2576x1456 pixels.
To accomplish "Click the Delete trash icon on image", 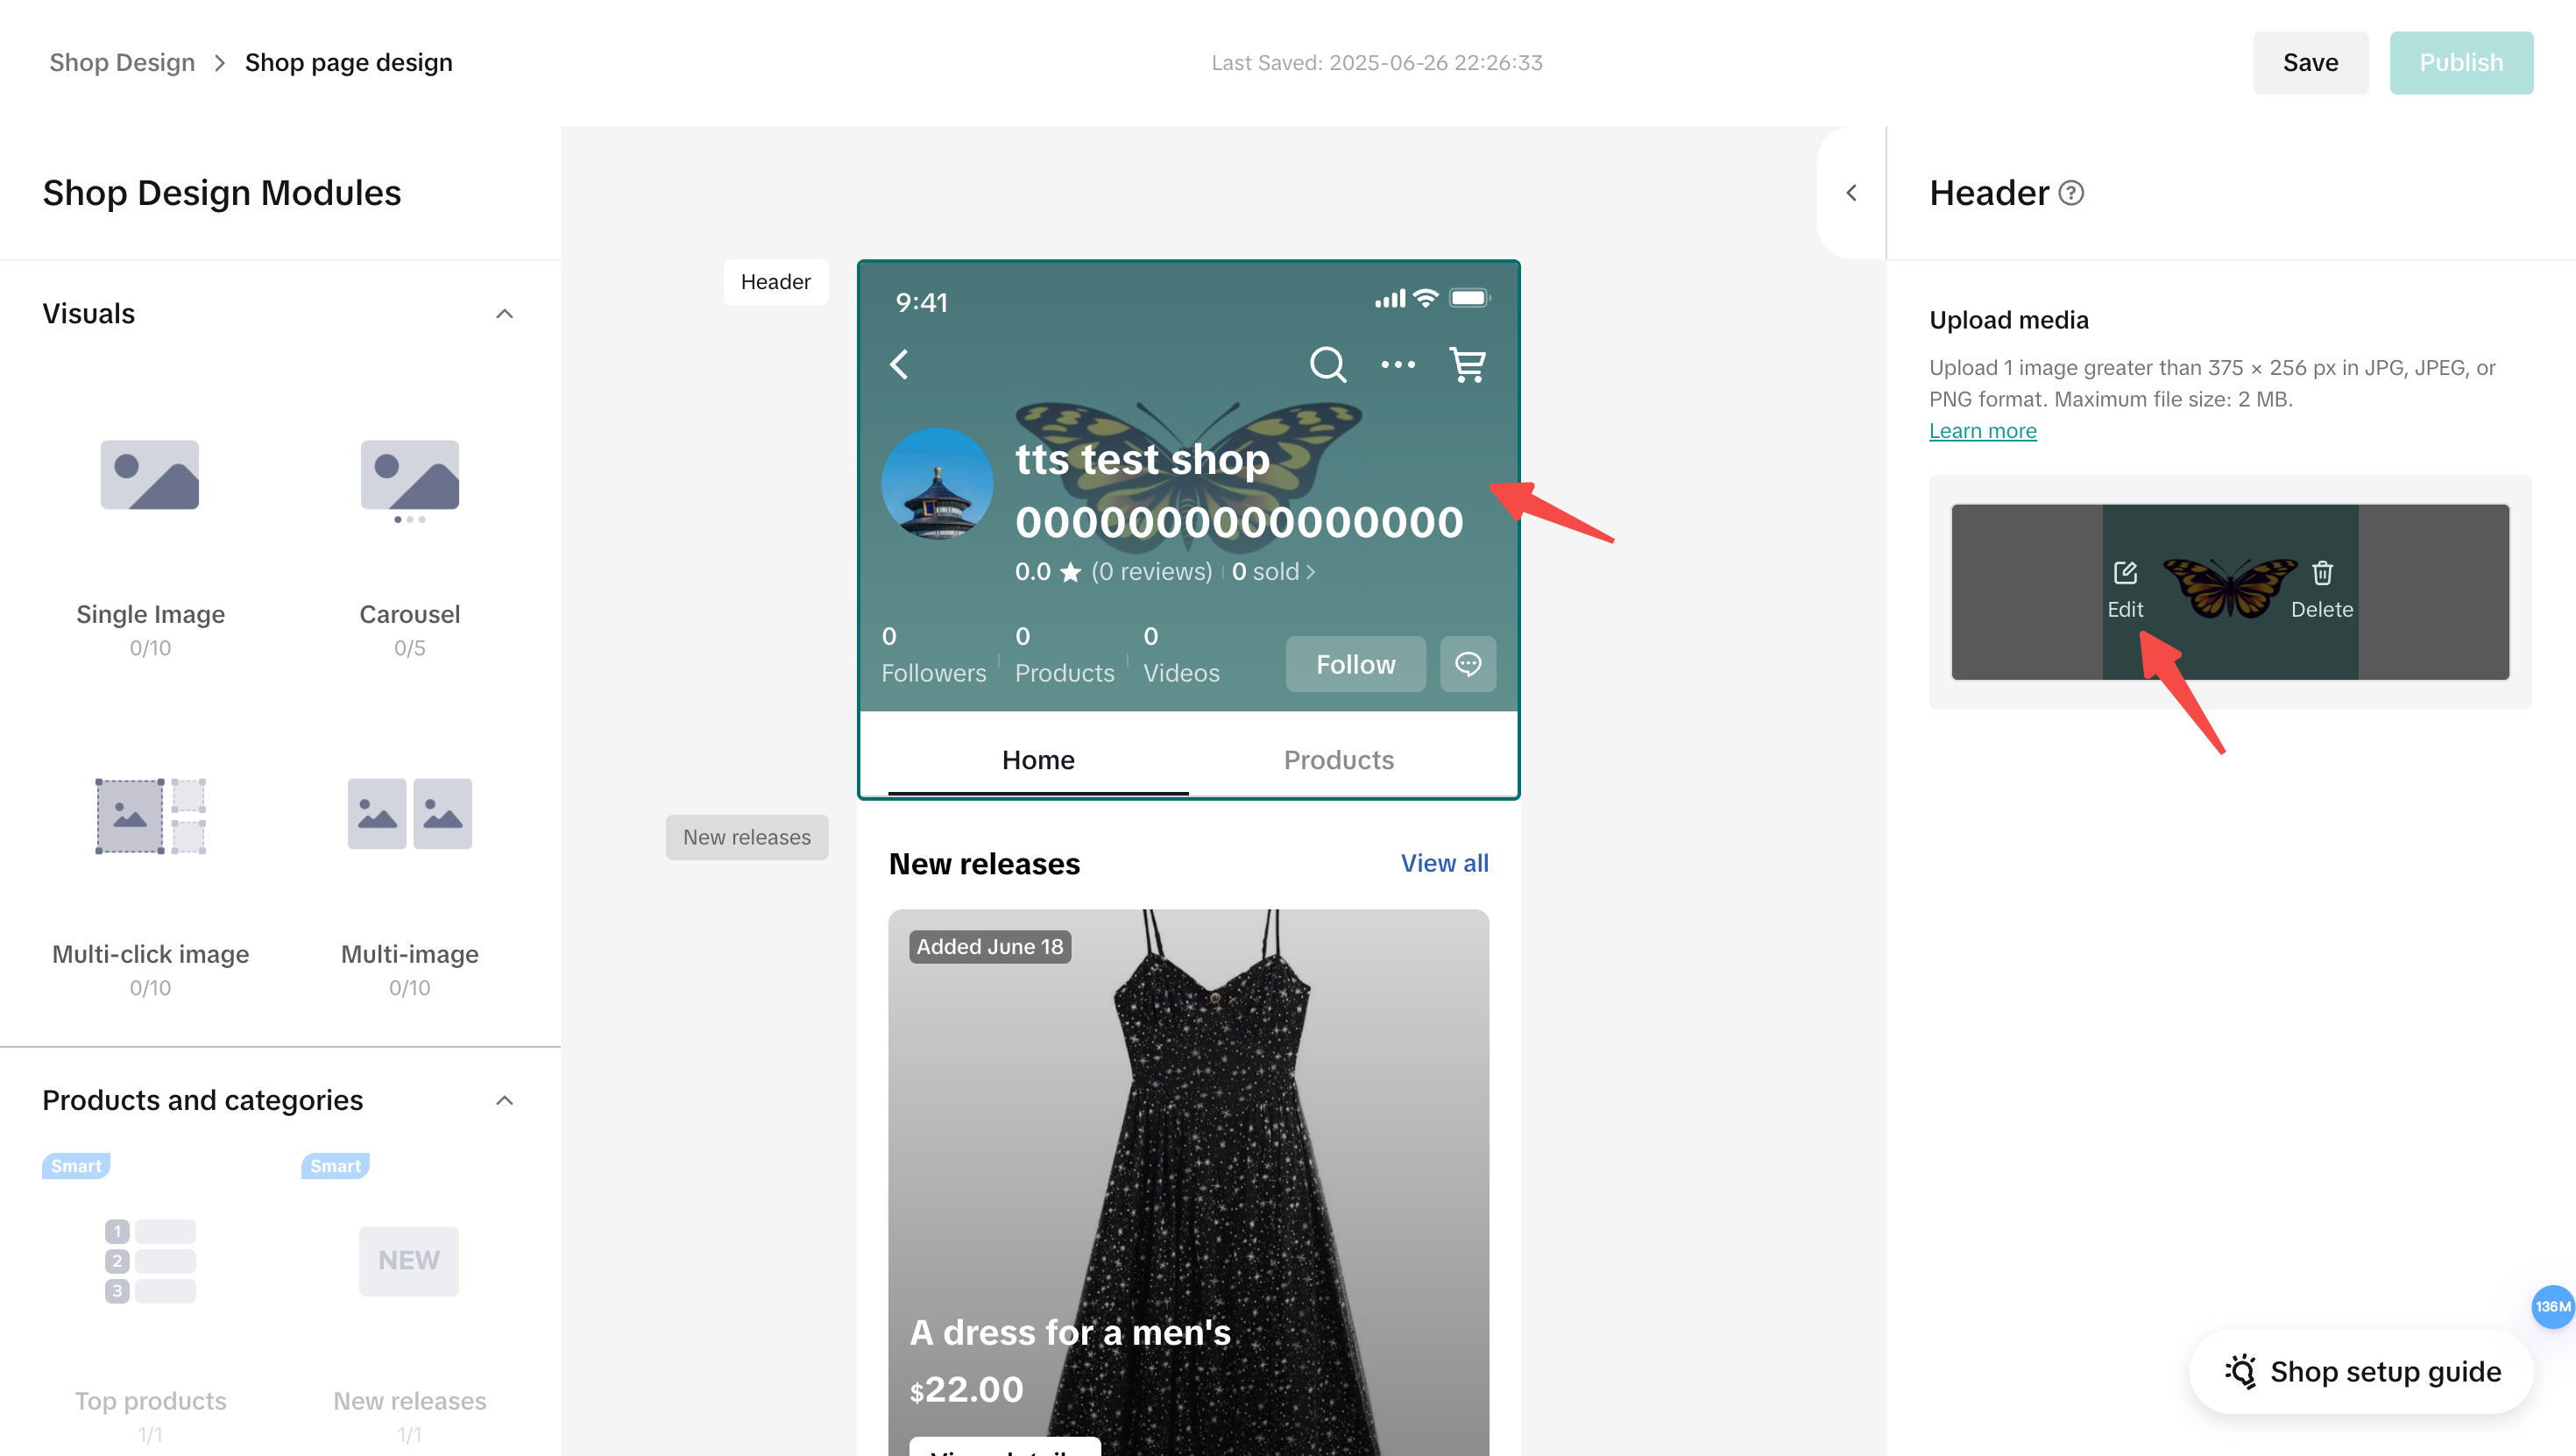I will (2322, 573).
